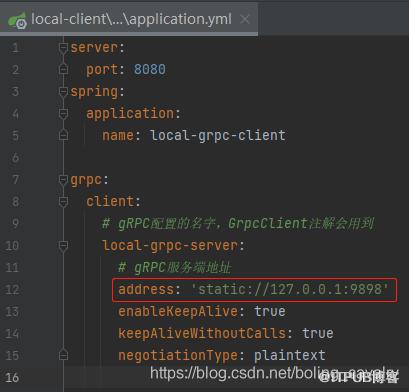Place cursor in local-grpc-client name value

218,136
